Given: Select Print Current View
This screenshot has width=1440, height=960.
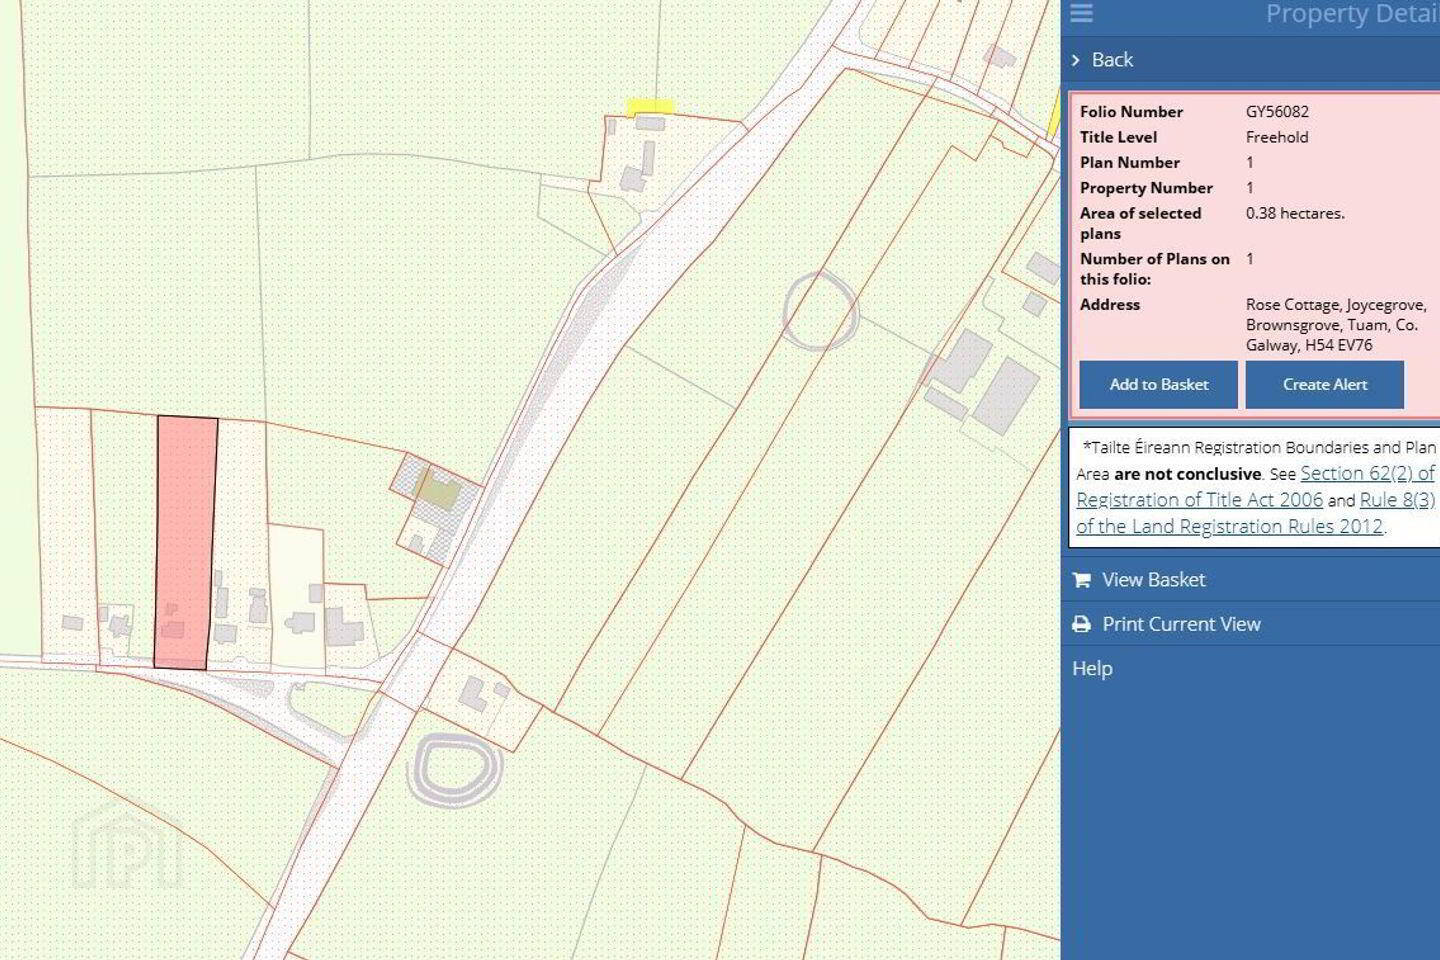Looking at the screenshot, I should [x=1181, y=624].
